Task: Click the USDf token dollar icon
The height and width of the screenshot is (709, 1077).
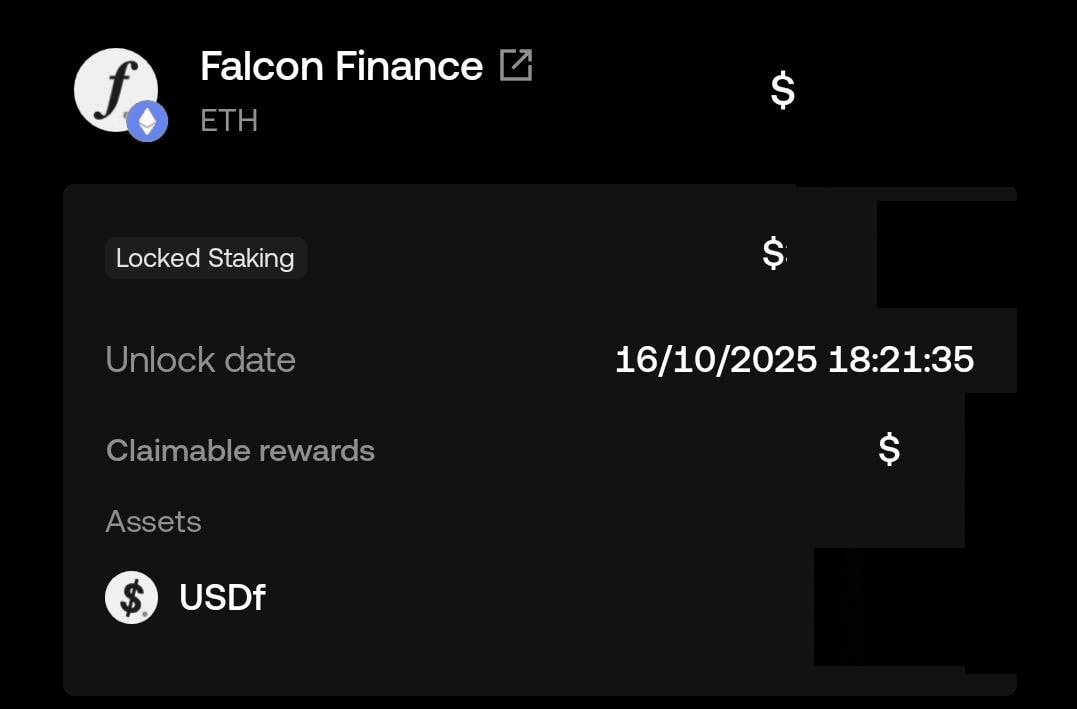Action: click(131, 597)
